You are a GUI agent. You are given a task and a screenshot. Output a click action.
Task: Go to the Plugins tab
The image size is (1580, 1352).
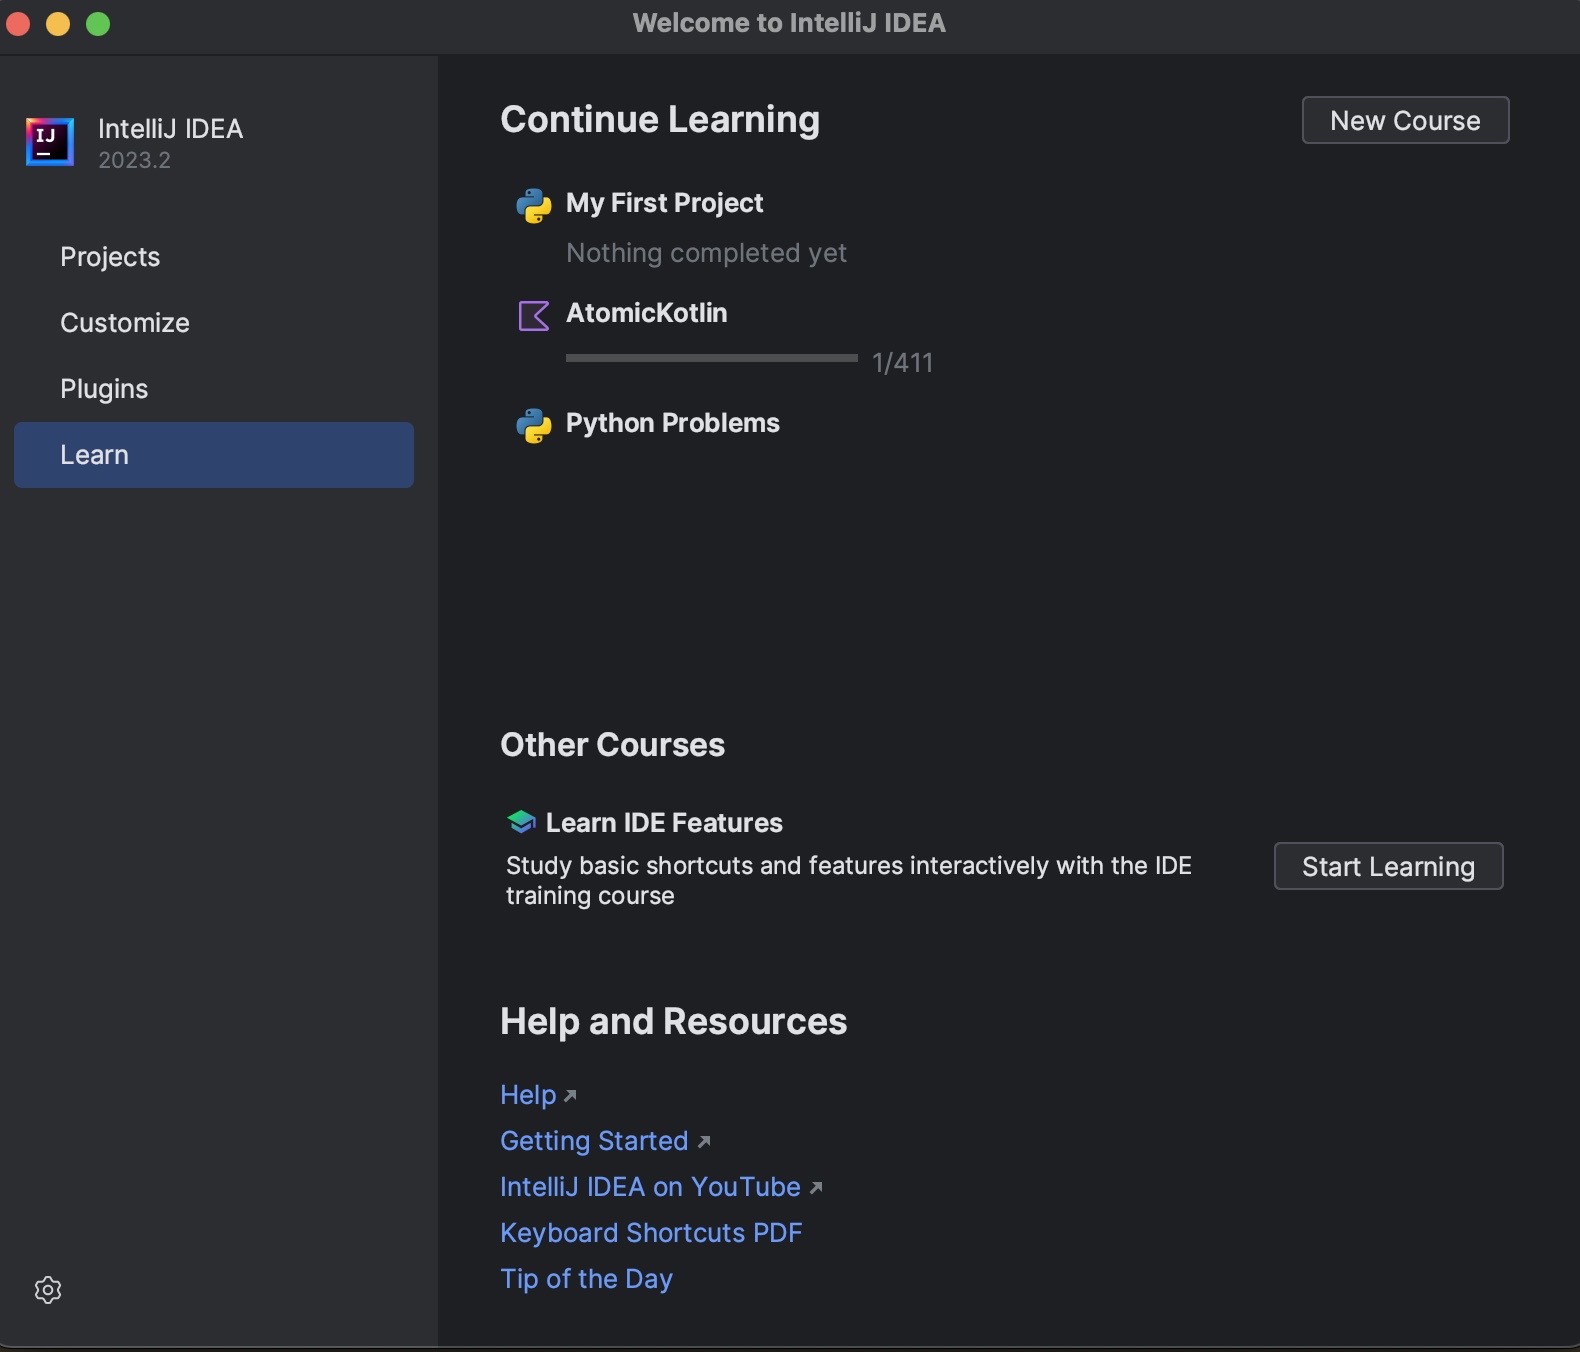(214, 389)
